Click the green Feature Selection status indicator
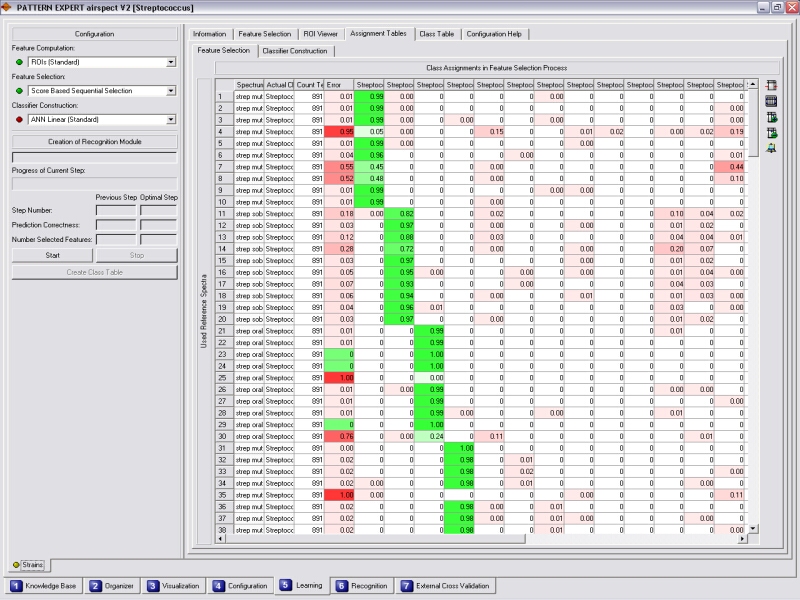This screenshot has height=600, width=800. coord(18,91)
